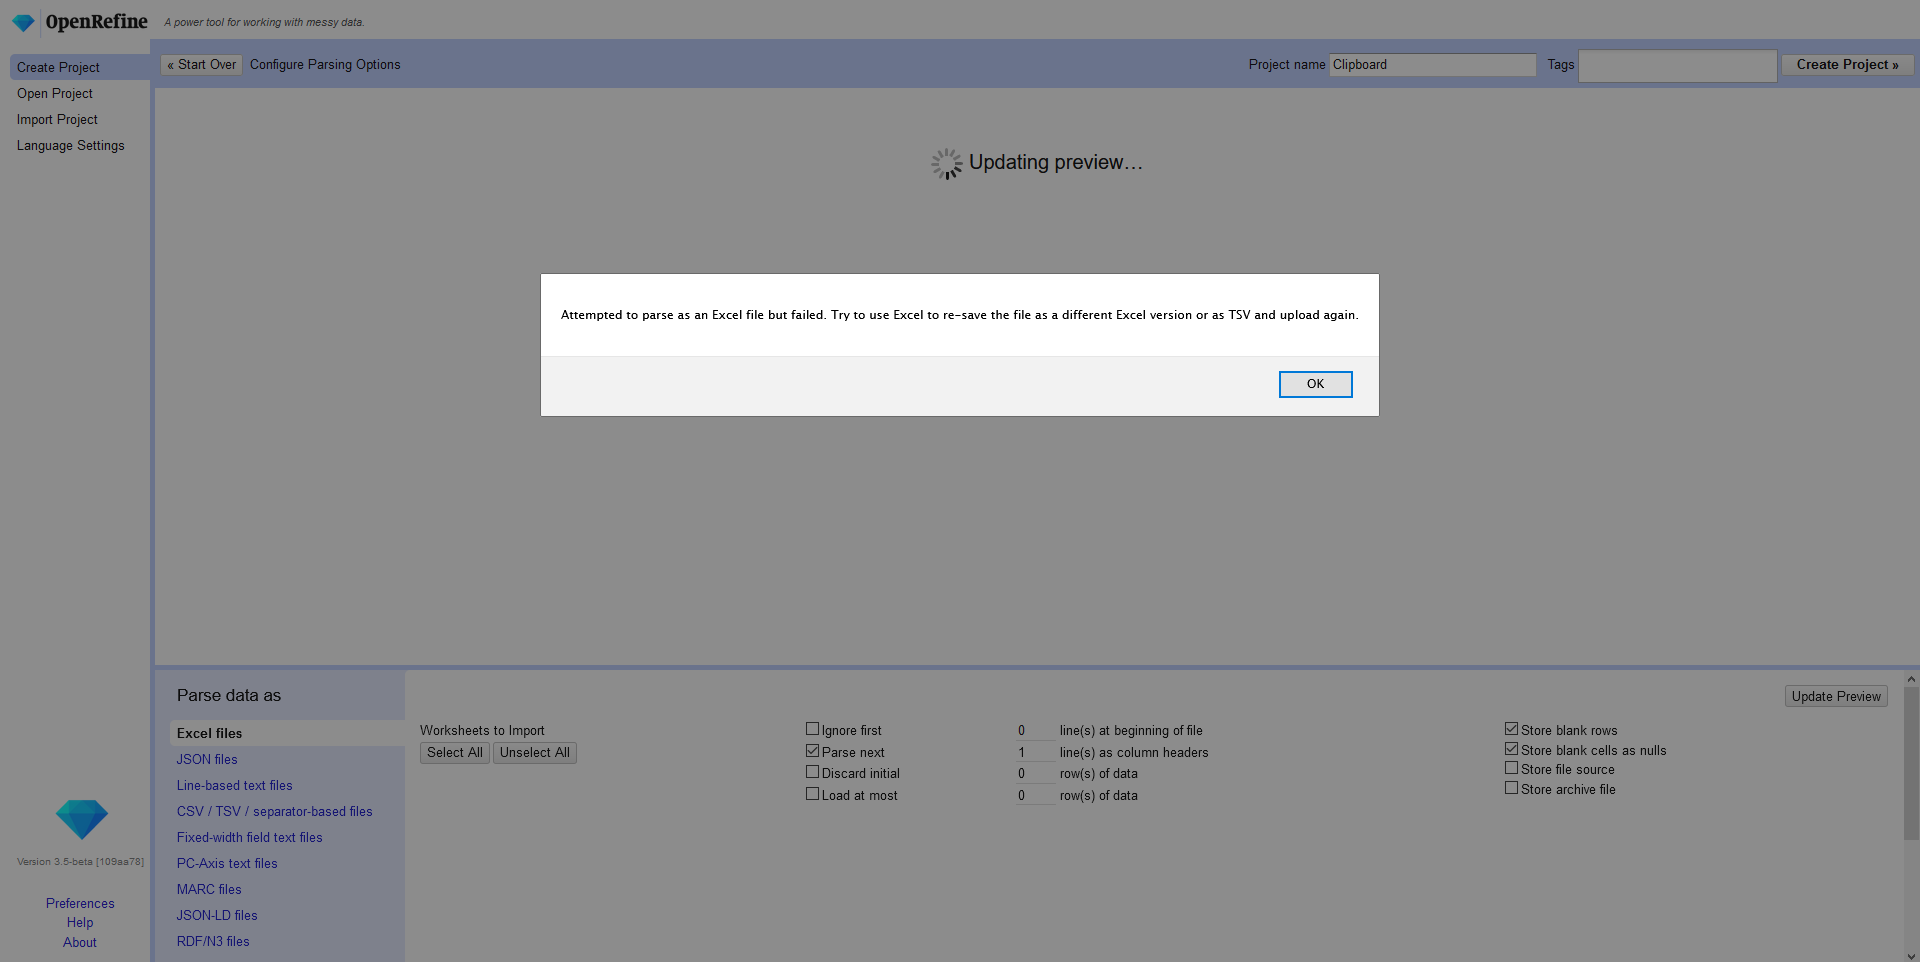Viewport: 1920px width, 962px height.
Task: Click the Create Project » button
Action: tap(1847, 65)
